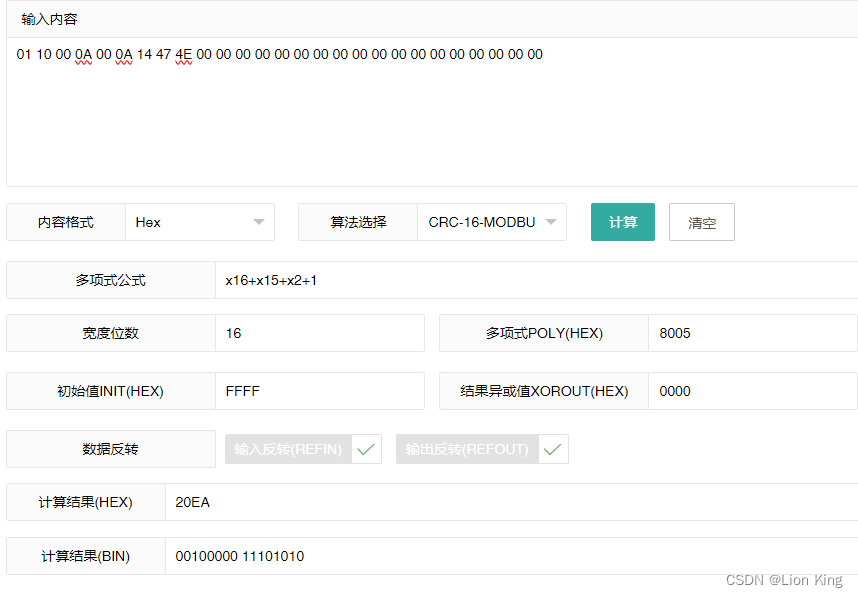Image resolution: width=858 pixels, height=597 pixels.
Task: Disable the 输出反转(REFOUT) output reflection checkbox
Action: coord(553,449)
